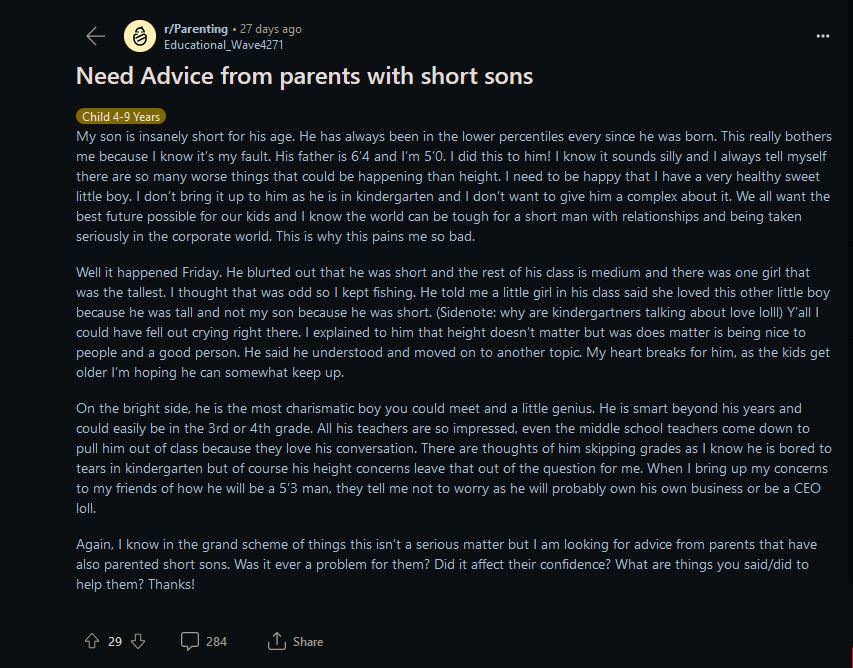Viewport: 853px width, 668px height.
Task: Open the post overflow menu with three dots
Action: click(822, 35)
